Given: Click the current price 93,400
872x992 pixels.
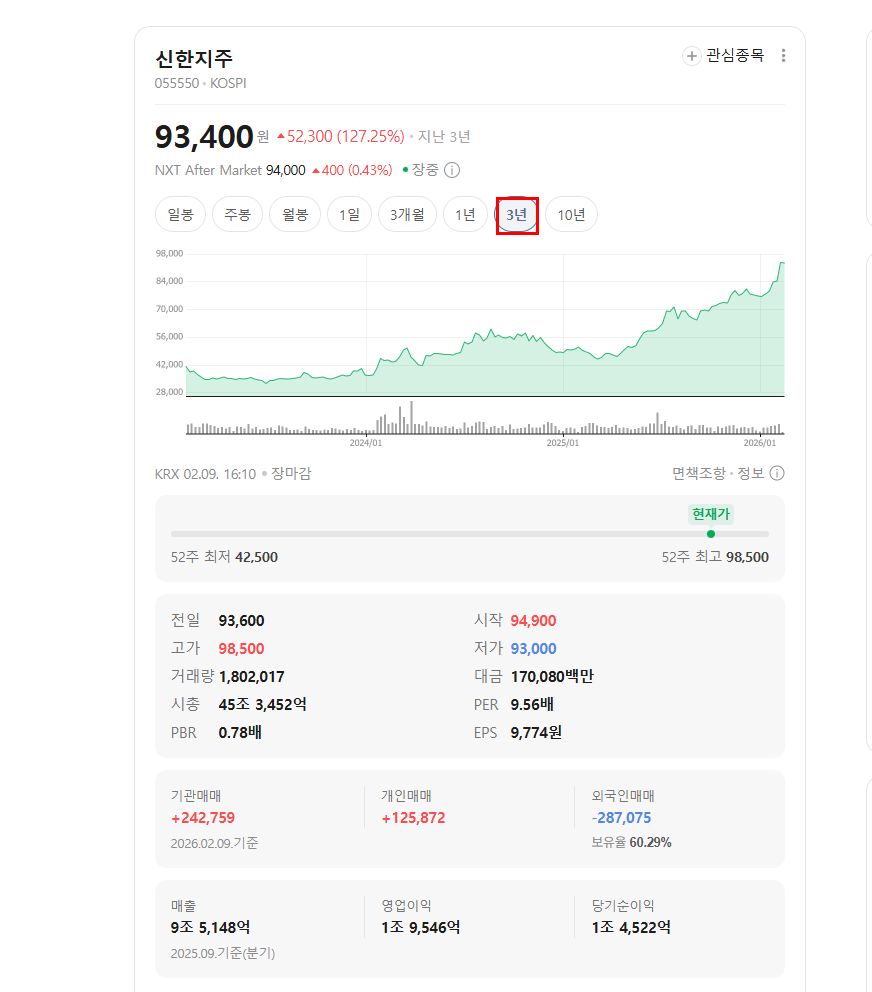Looking at the screenshot, I should tap(204, 137).
